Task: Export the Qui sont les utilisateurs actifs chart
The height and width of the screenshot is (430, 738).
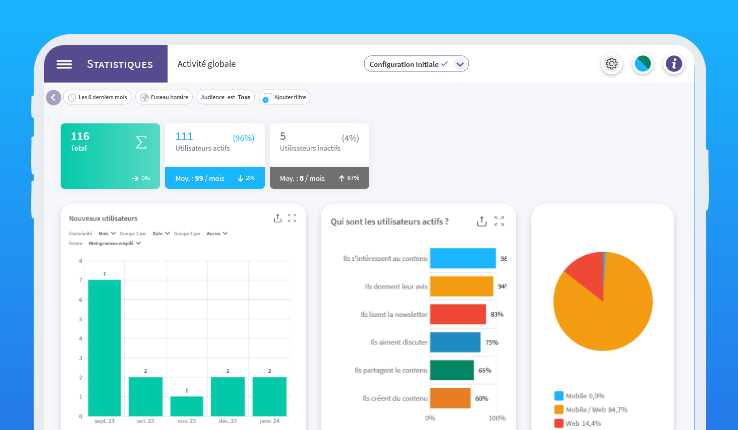Action: 481,221
